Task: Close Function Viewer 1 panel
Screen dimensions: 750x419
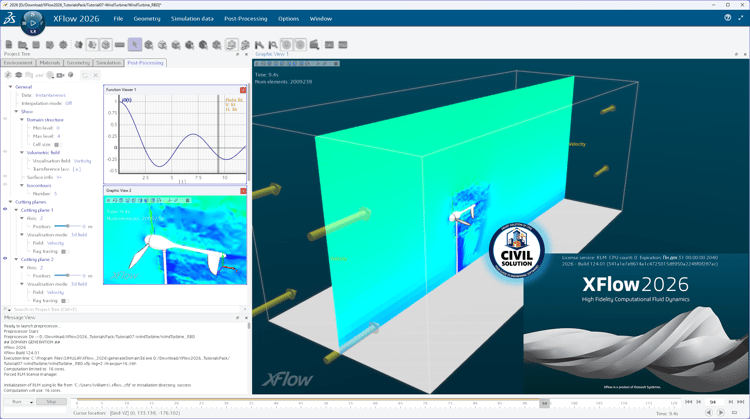Action: 243,89
